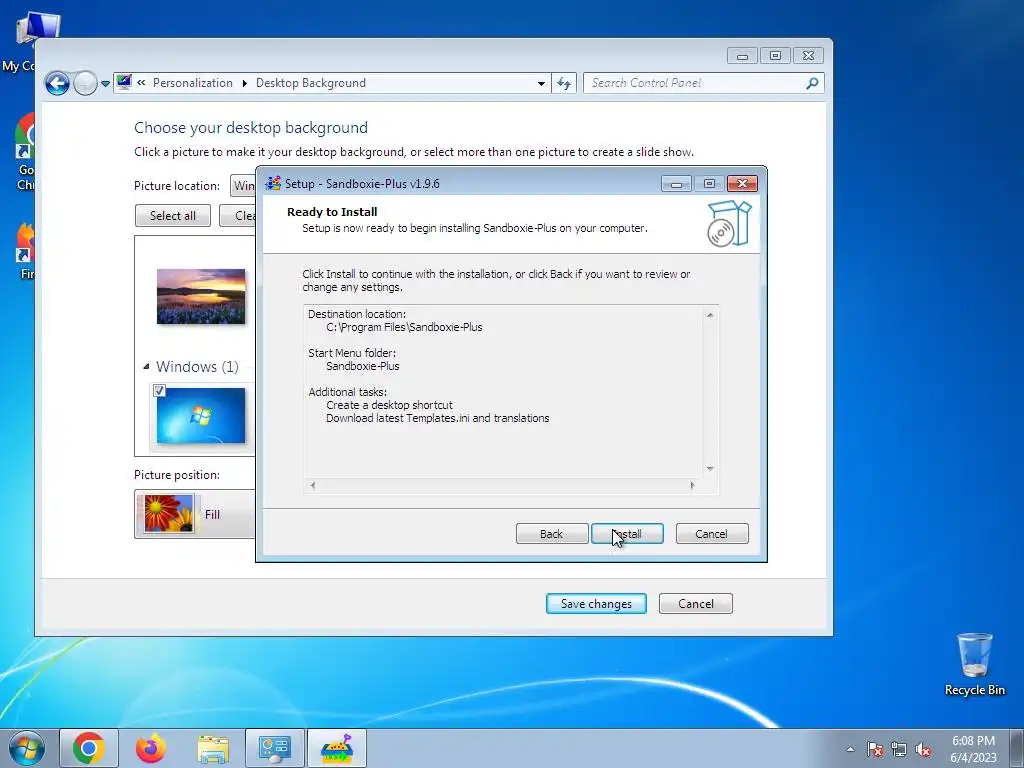Open the Picture position Fill dropdown

pos(195,514)
